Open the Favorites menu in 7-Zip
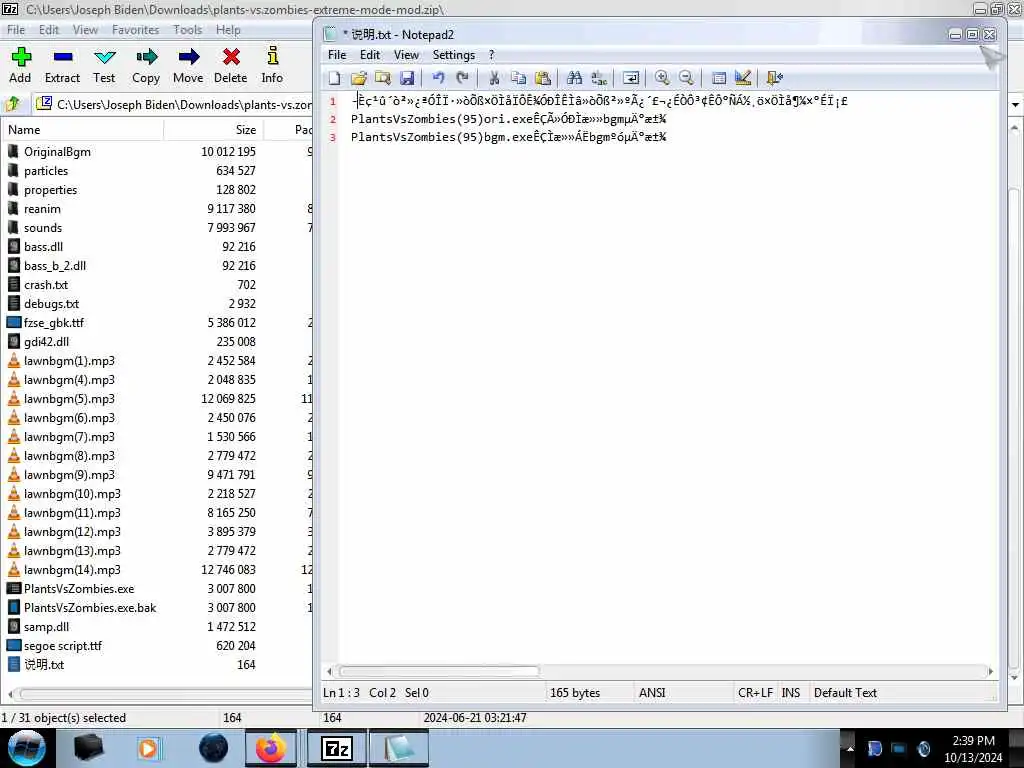This screenshot has height=768, width=1024. (135, 30)
